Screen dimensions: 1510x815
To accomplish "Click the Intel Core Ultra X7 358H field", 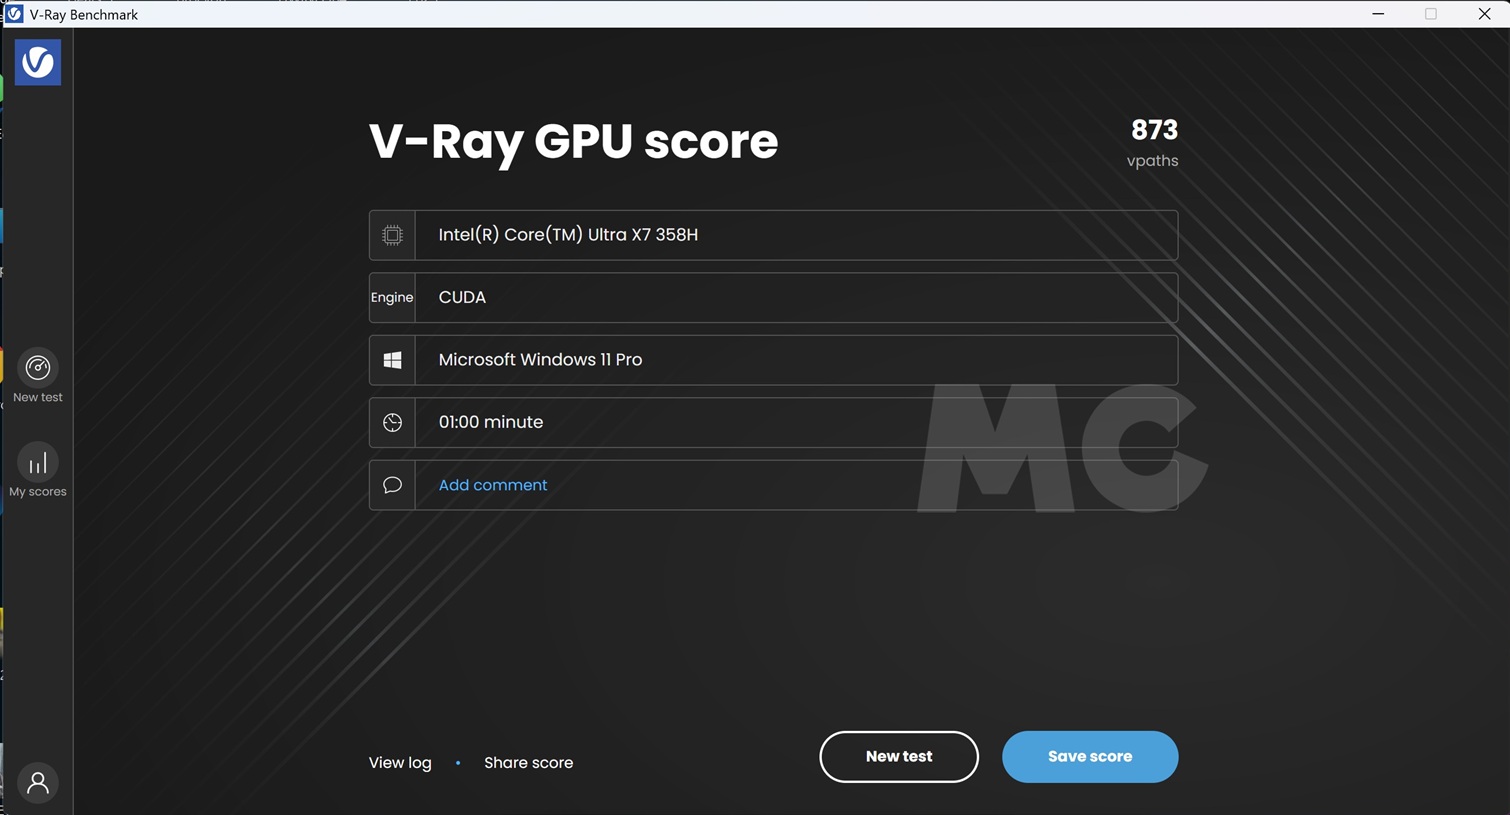I will point(795,235).
